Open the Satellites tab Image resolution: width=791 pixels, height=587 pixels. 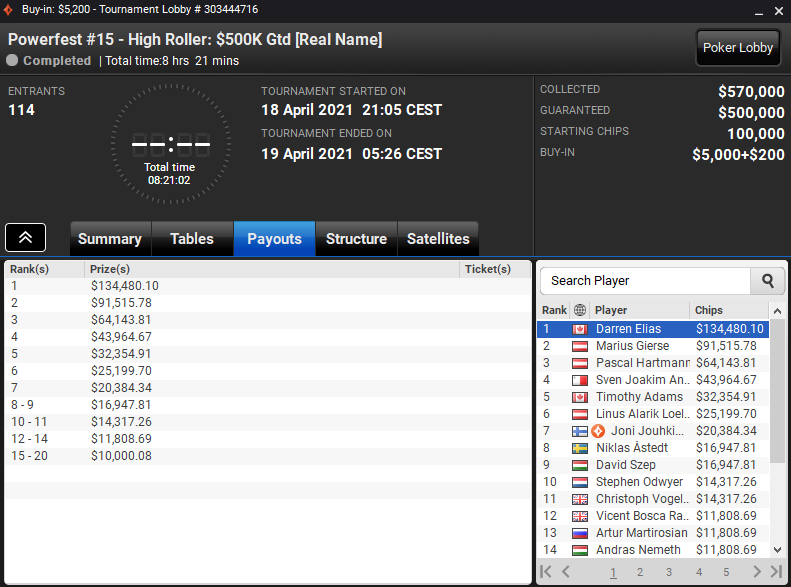(438, 239)
